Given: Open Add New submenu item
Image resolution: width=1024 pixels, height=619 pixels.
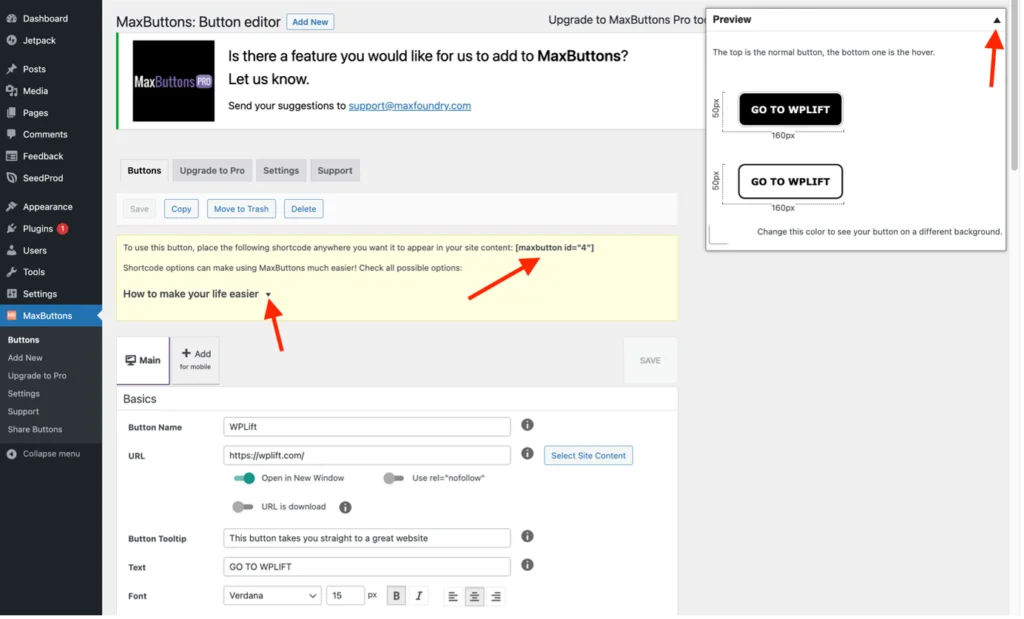Looking at the screenshot, I should (x=25, y=358).
